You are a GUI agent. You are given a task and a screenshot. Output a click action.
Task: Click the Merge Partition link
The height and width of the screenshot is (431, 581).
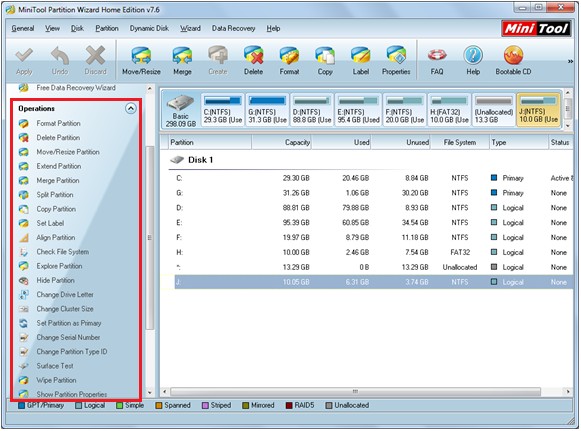(58, 180)
